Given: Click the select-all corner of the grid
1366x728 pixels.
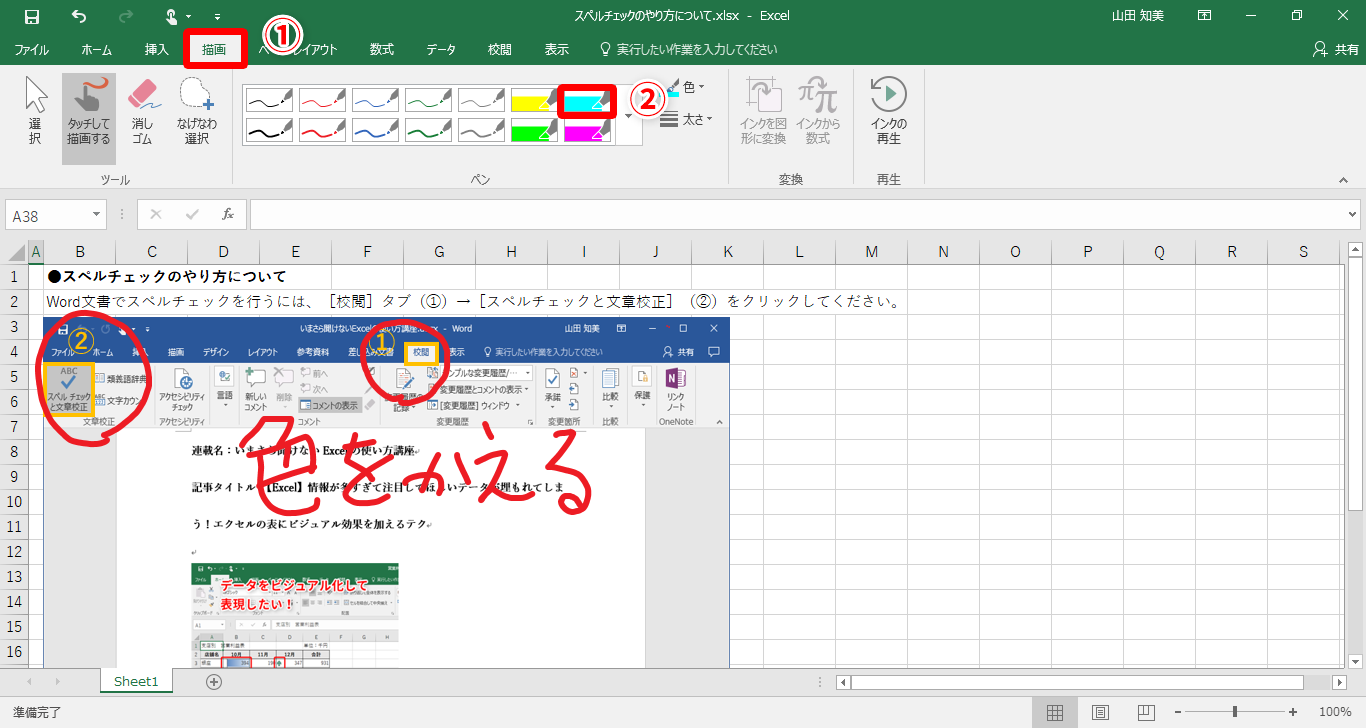Looking at the screenshot, I should pos(15,252).
